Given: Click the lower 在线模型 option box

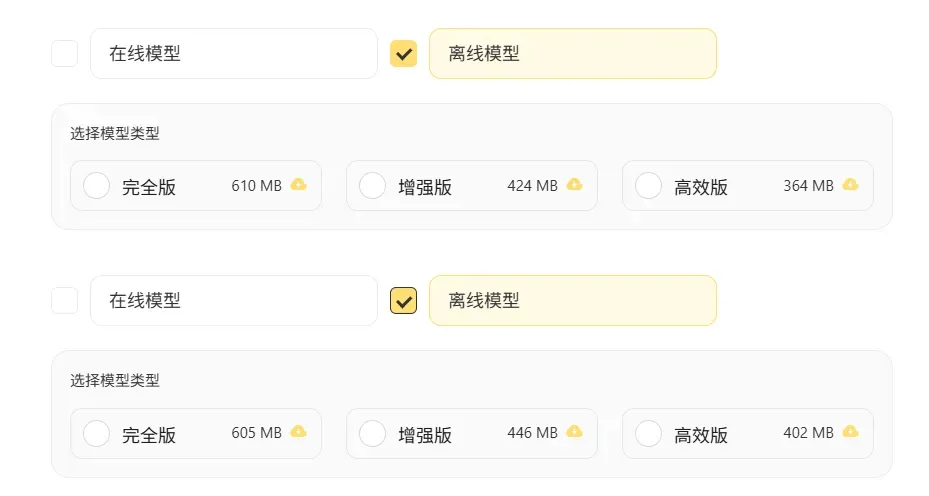Looking at the screenshot, I should click(x=234, y=300).
